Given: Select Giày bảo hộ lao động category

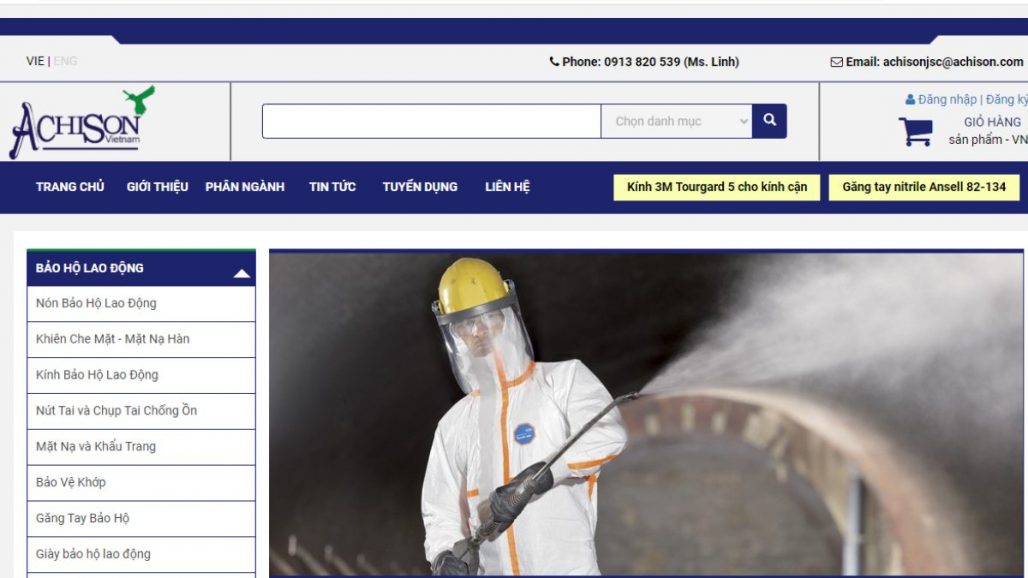Looking at the screenshot, I should tap(141, 554).
